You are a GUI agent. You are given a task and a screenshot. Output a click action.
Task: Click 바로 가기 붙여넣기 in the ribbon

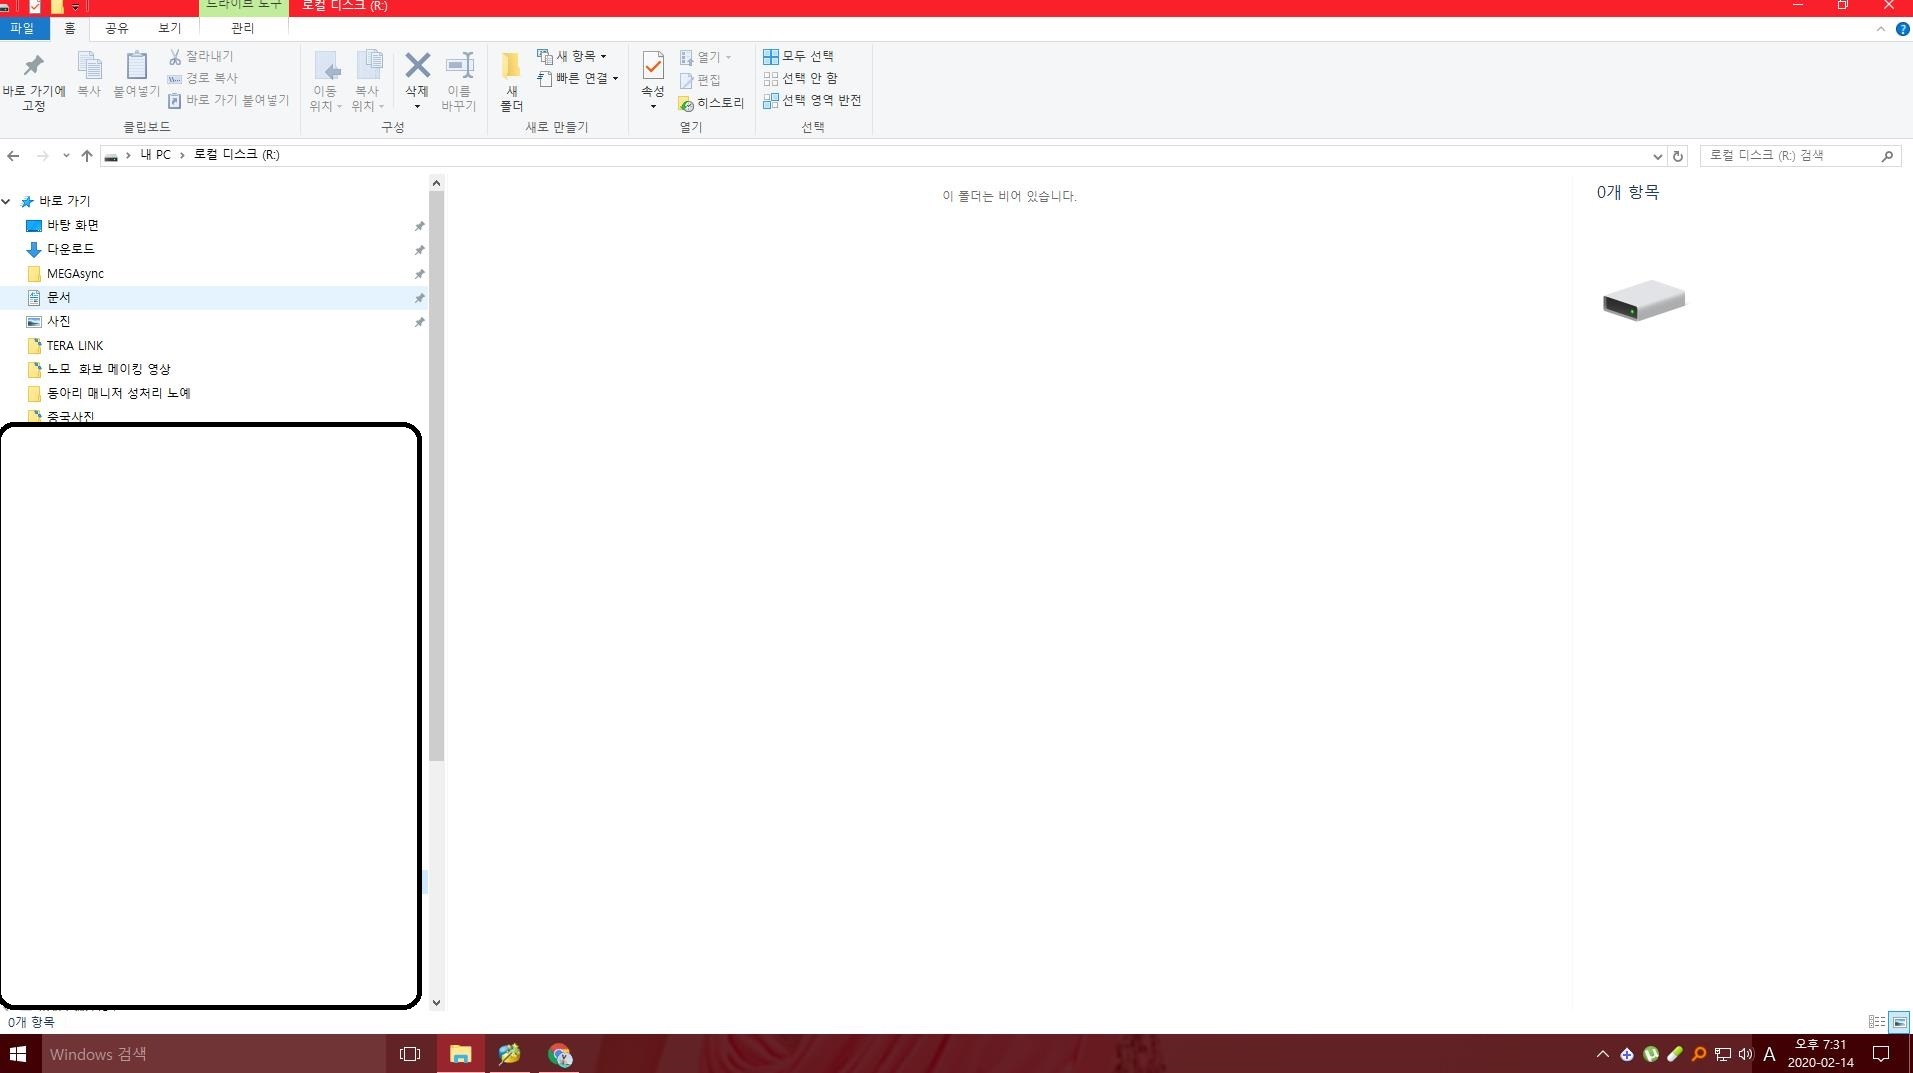point(229,100)
